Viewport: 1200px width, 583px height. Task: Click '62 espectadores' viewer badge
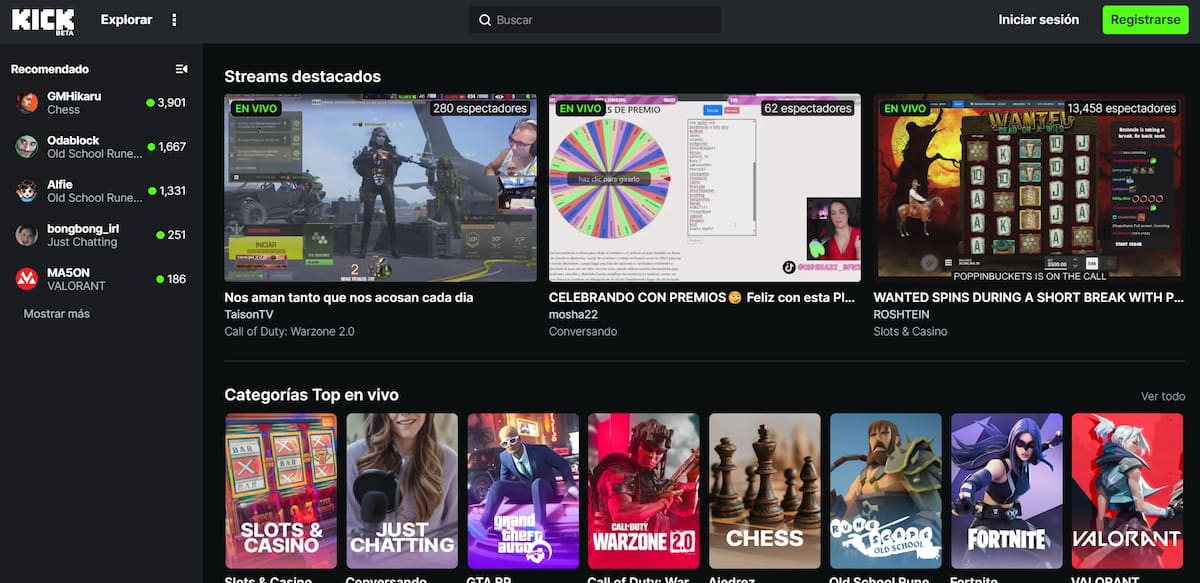[x=808, y=108]
